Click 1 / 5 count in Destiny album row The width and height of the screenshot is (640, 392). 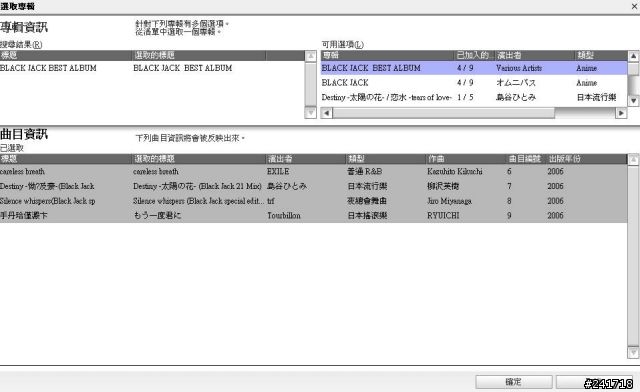(x=465, y=98)
